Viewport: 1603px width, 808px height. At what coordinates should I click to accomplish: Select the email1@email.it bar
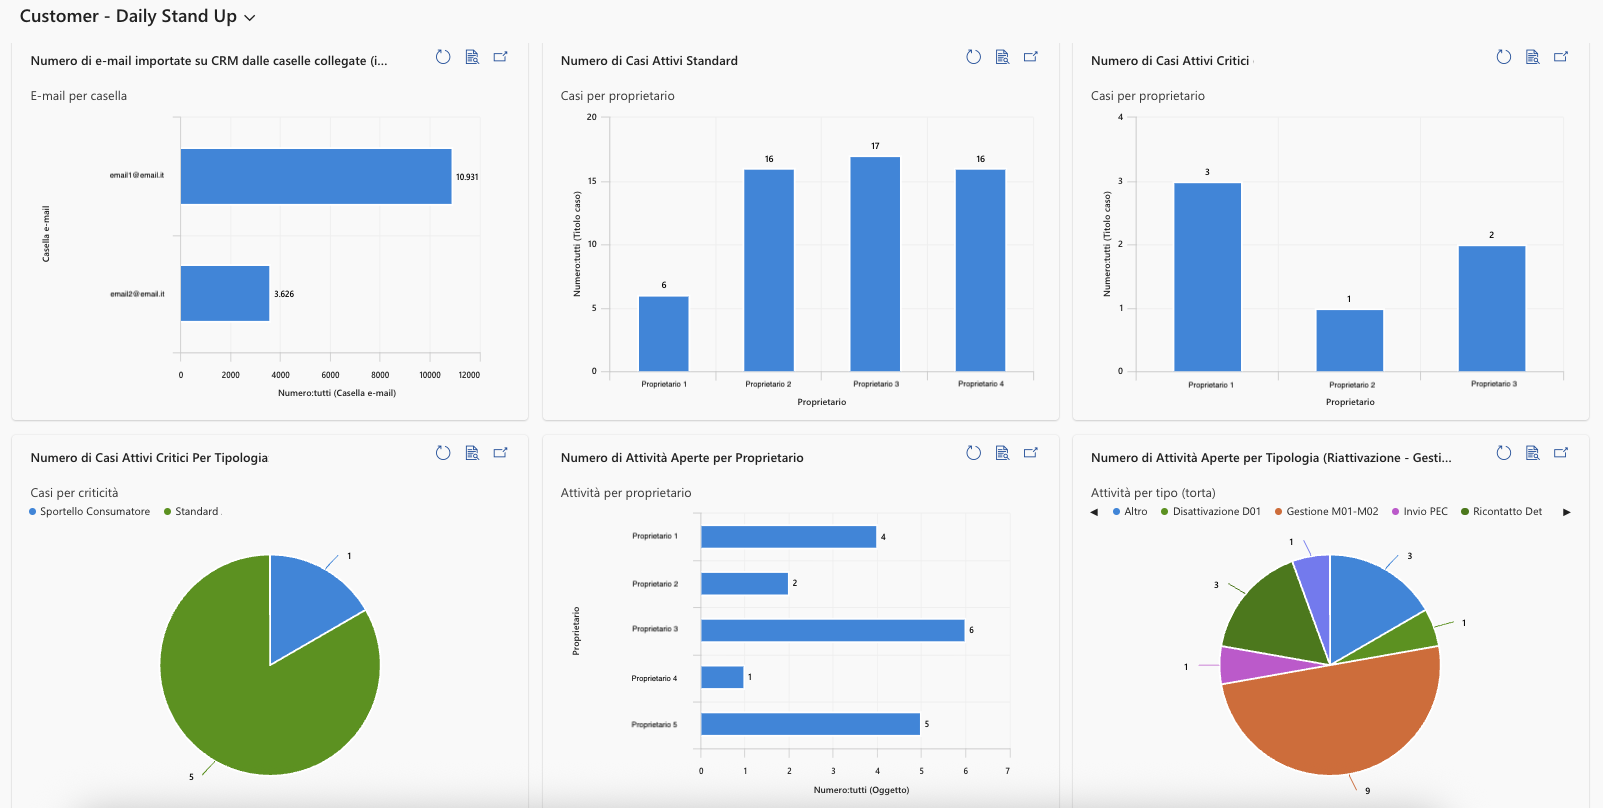(316, 177)
